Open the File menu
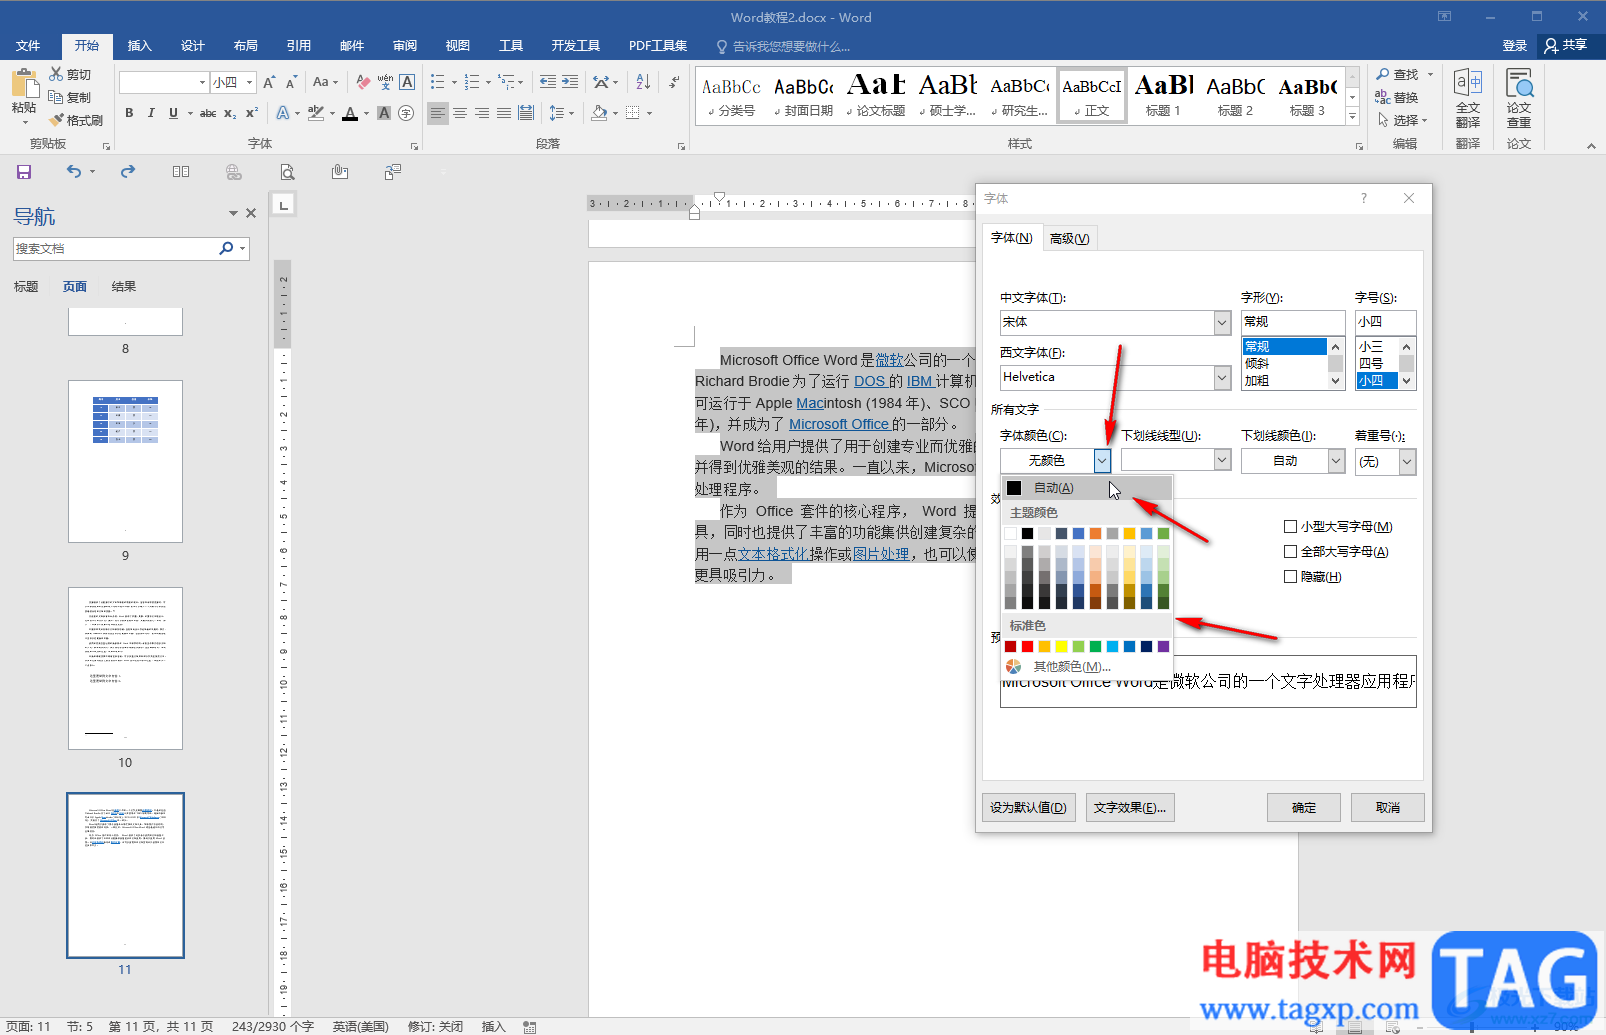Viewport: 1606px width, 1035px height. (x=28, y=46)
